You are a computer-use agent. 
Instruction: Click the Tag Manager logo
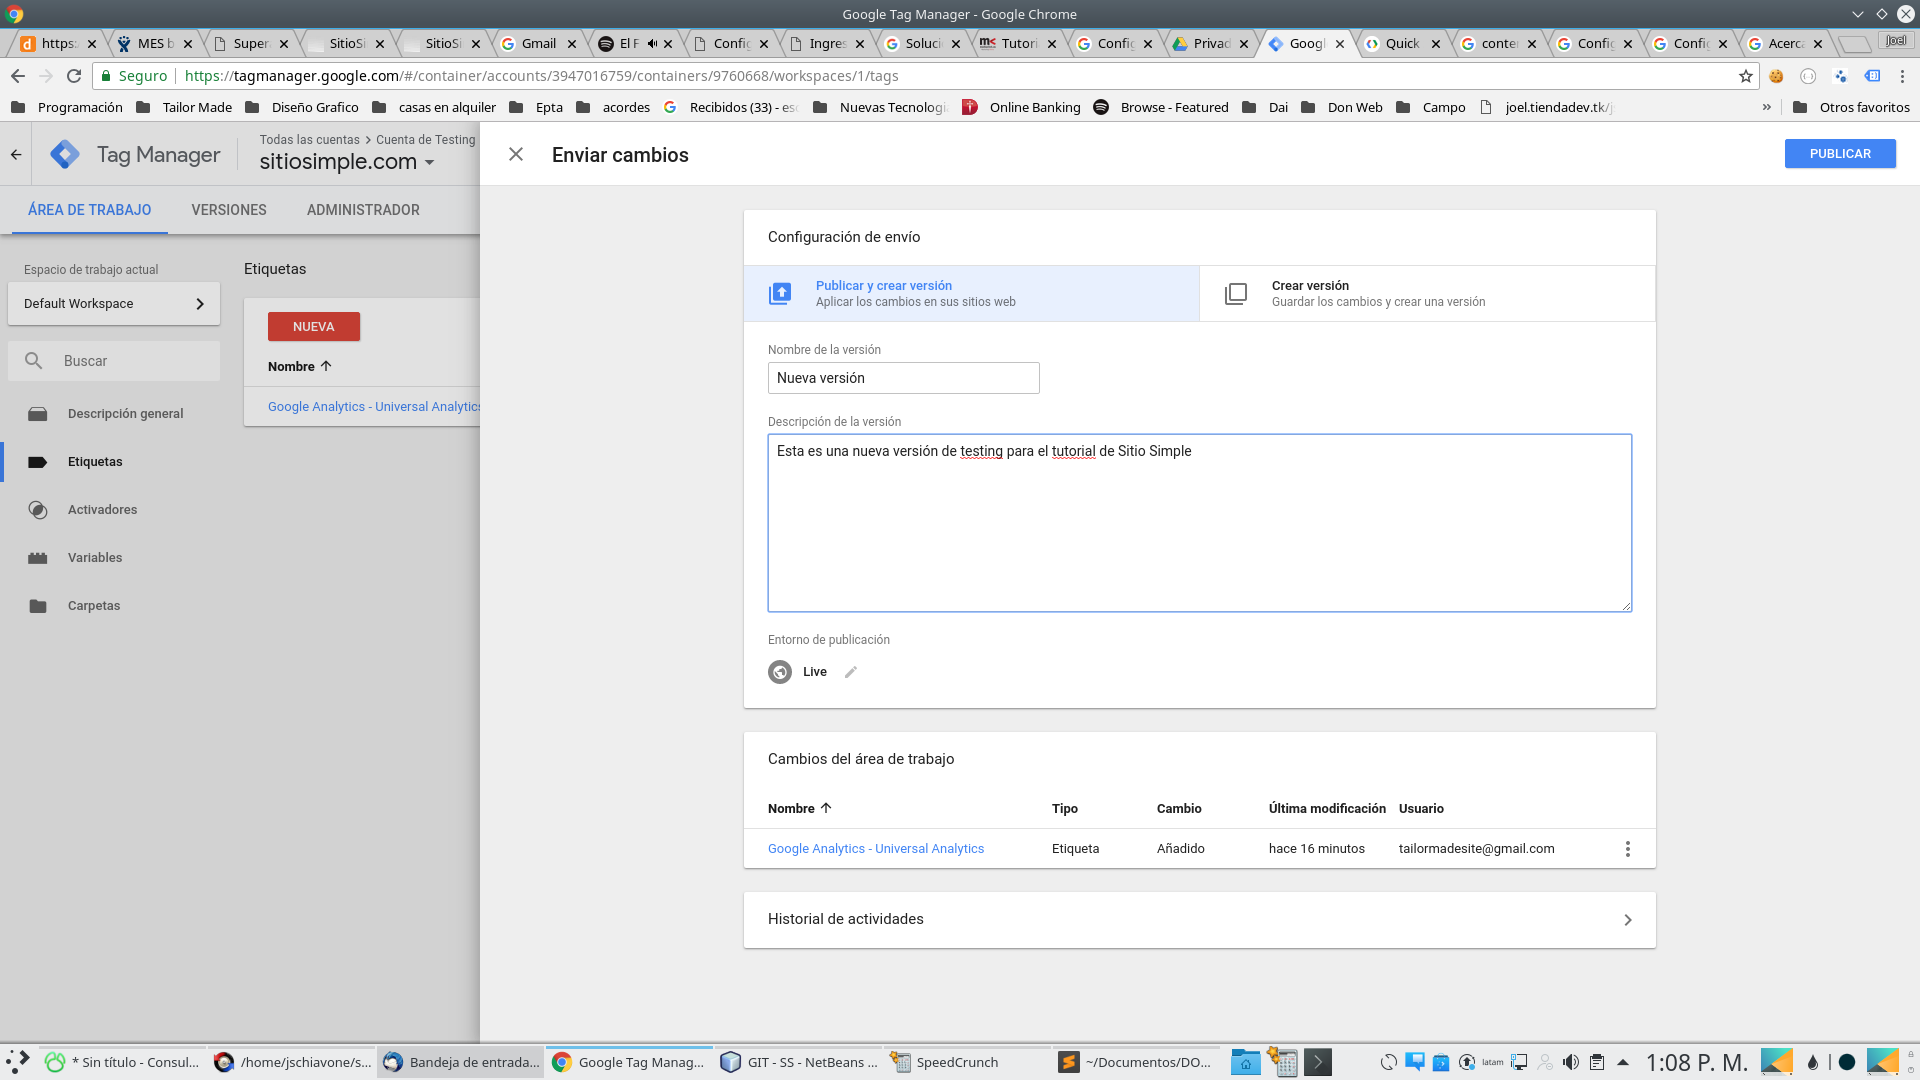(x=65, y=154)
